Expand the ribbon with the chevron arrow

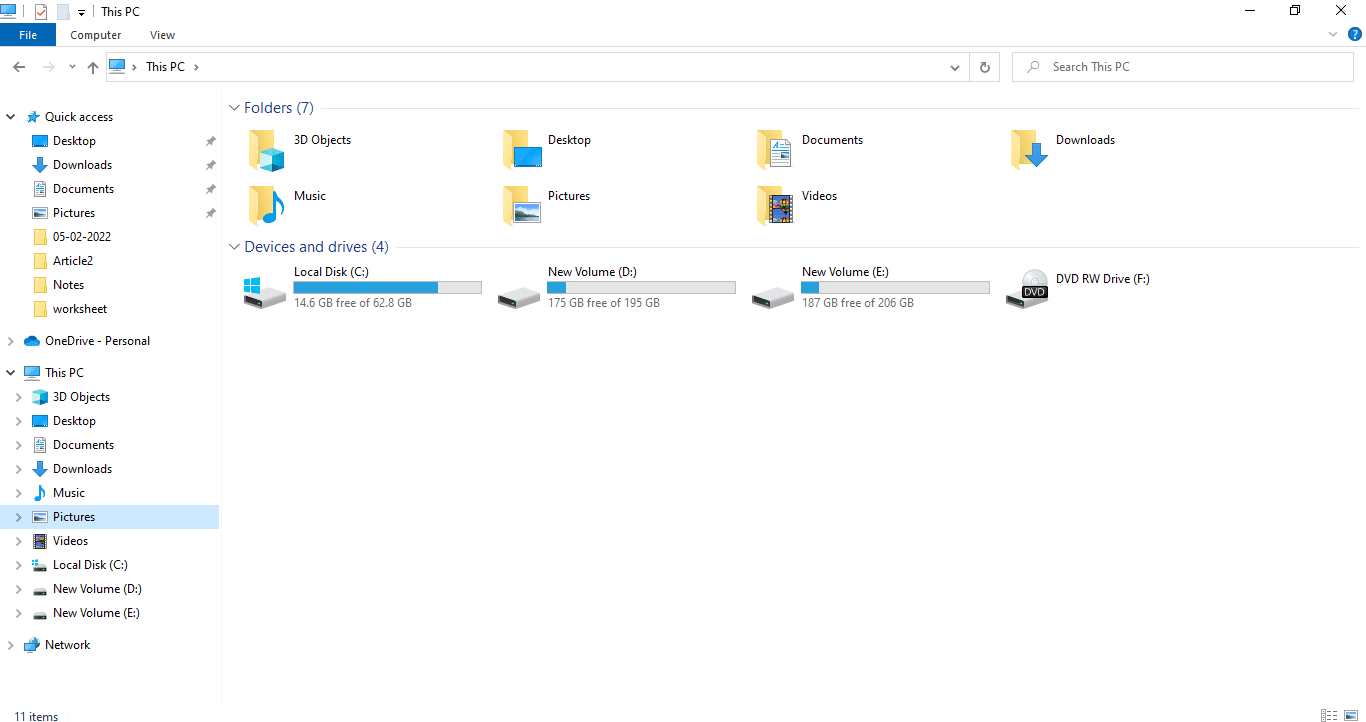[1332, 34]
